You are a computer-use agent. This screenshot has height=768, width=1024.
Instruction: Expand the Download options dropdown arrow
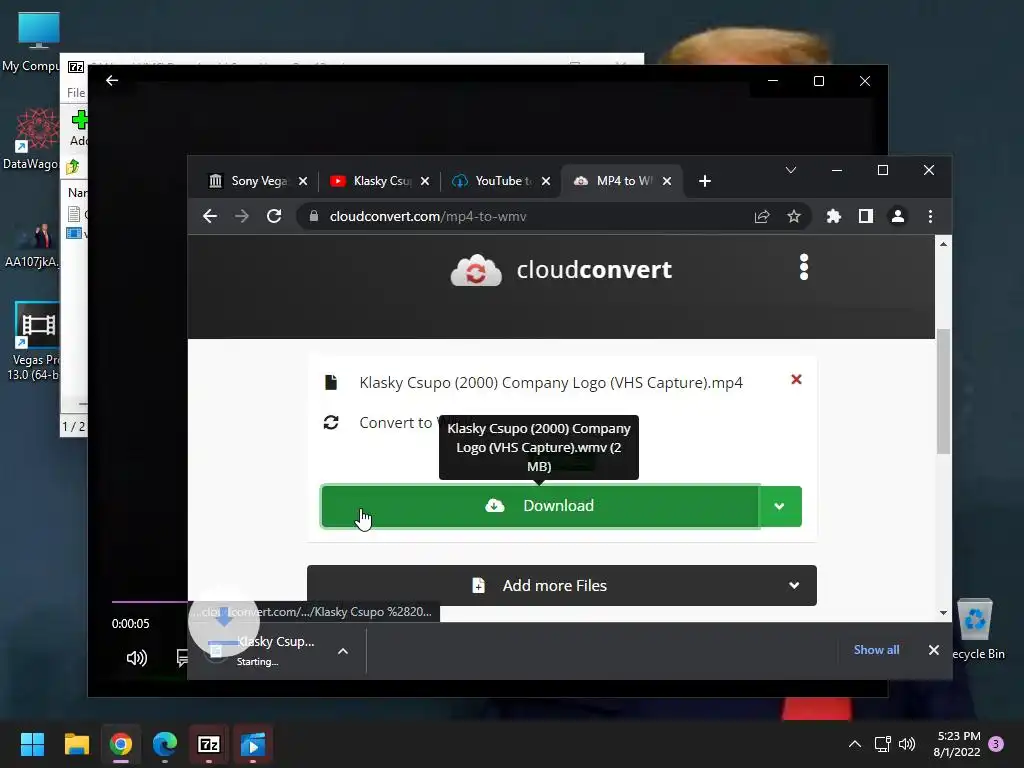[780, 506]
